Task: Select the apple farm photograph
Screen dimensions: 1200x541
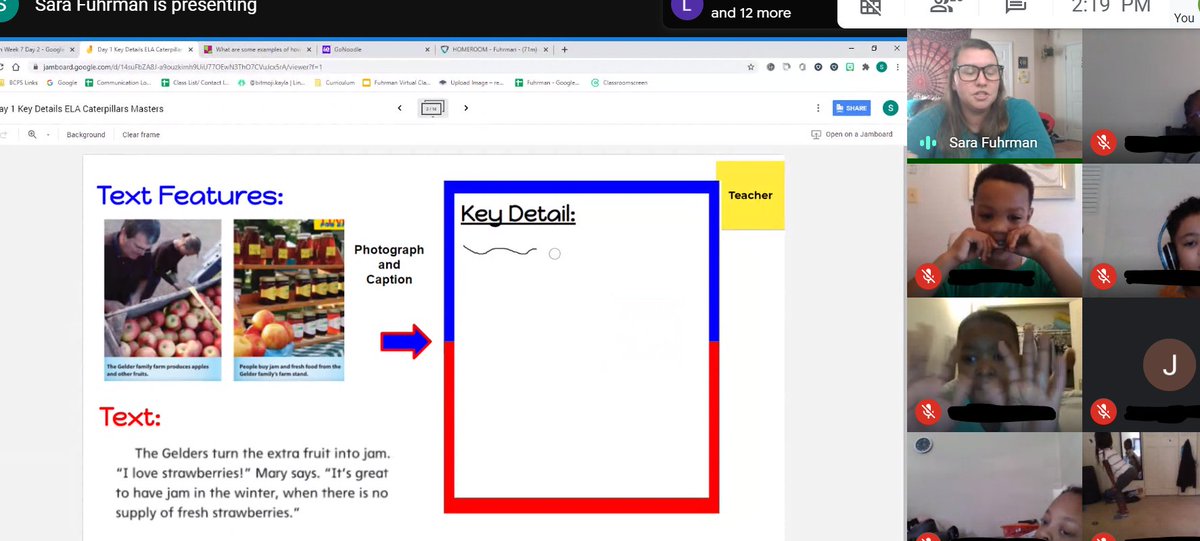Action: tap(163, 300)
